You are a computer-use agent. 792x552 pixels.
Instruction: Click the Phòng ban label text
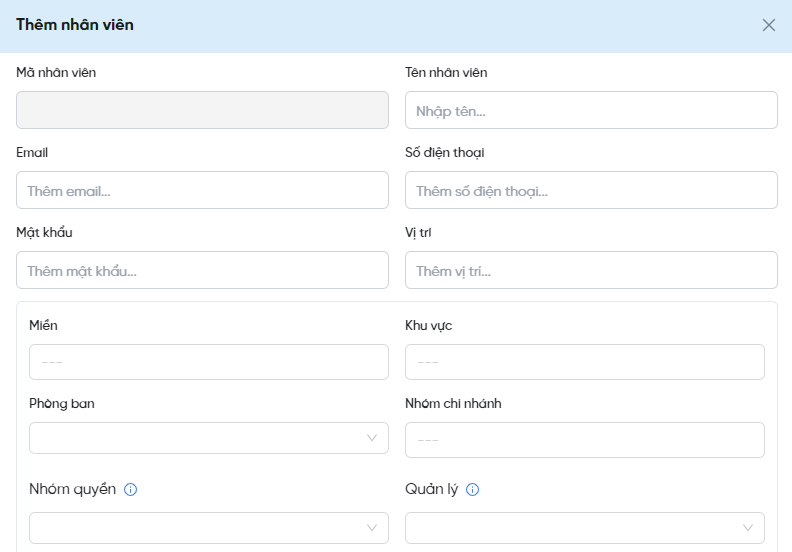pos(62,404)
